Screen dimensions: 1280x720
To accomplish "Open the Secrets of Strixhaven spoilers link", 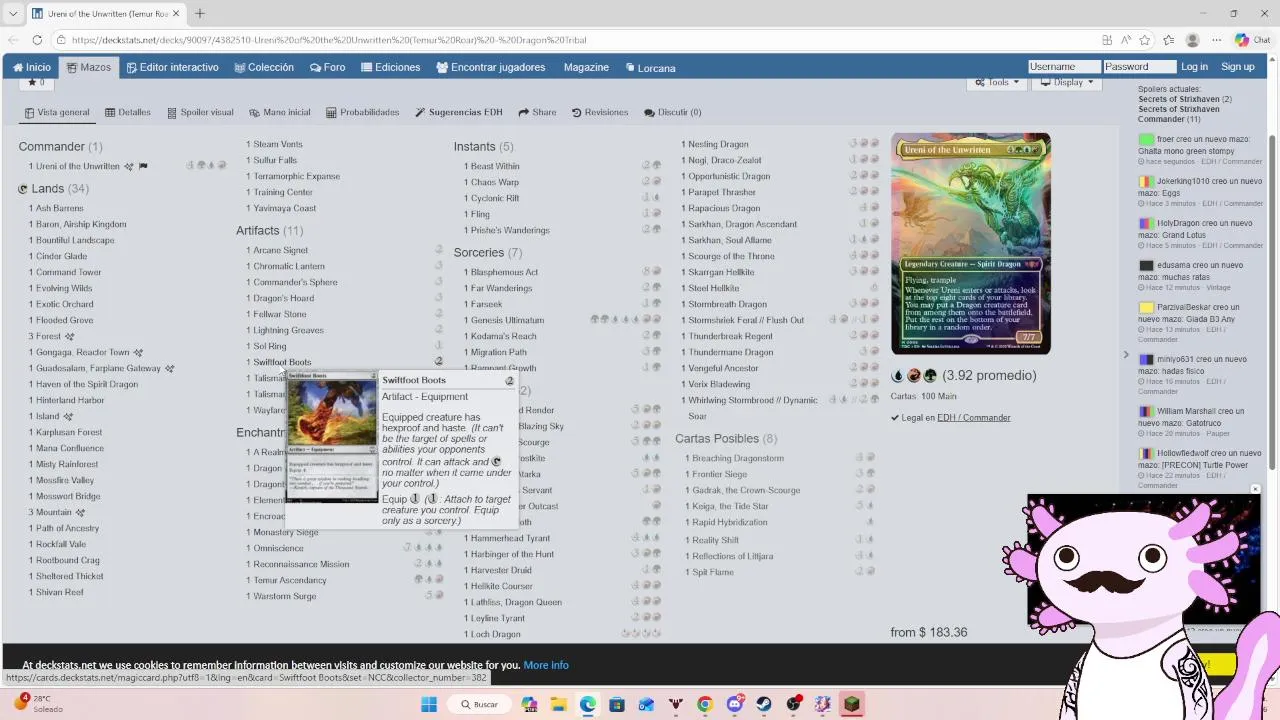I will tap(1178, 99).
